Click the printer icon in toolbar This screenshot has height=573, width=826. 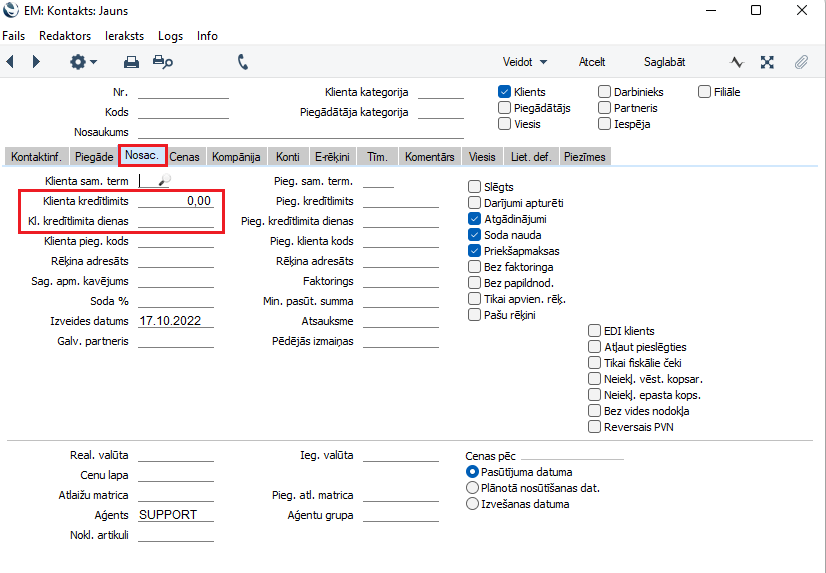pos(131,62)
